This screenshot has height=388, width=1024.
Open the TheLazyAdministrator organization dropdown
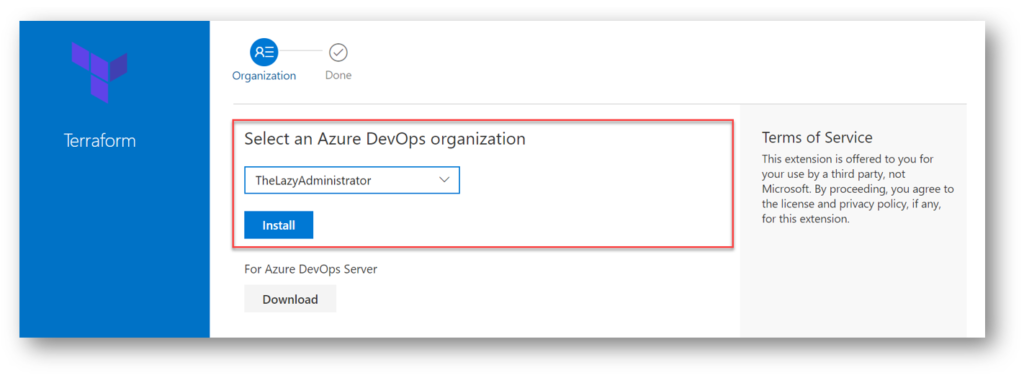coord(352,180)
